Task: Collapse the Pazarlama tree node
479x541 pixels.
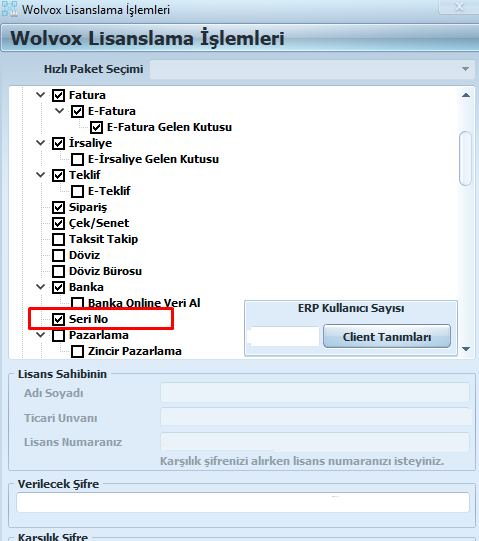Action: 40,335
